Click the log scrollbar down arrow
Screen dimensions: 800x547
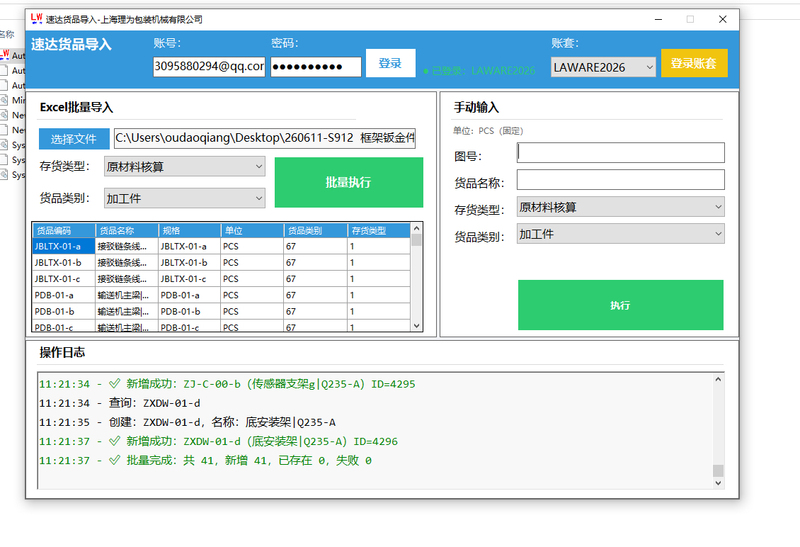point(718,483)
